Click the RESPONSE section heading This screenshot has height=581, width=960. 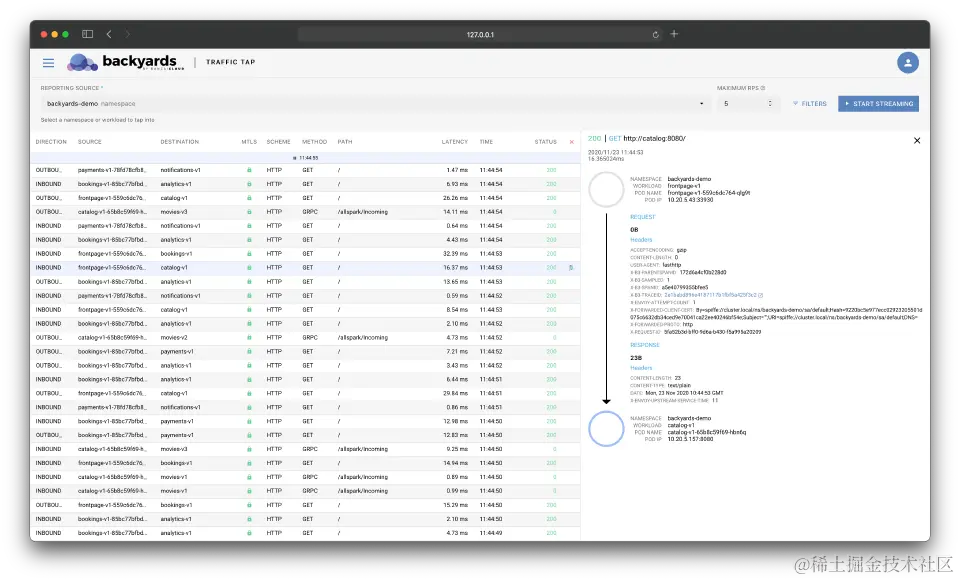[x=645, y=345]
